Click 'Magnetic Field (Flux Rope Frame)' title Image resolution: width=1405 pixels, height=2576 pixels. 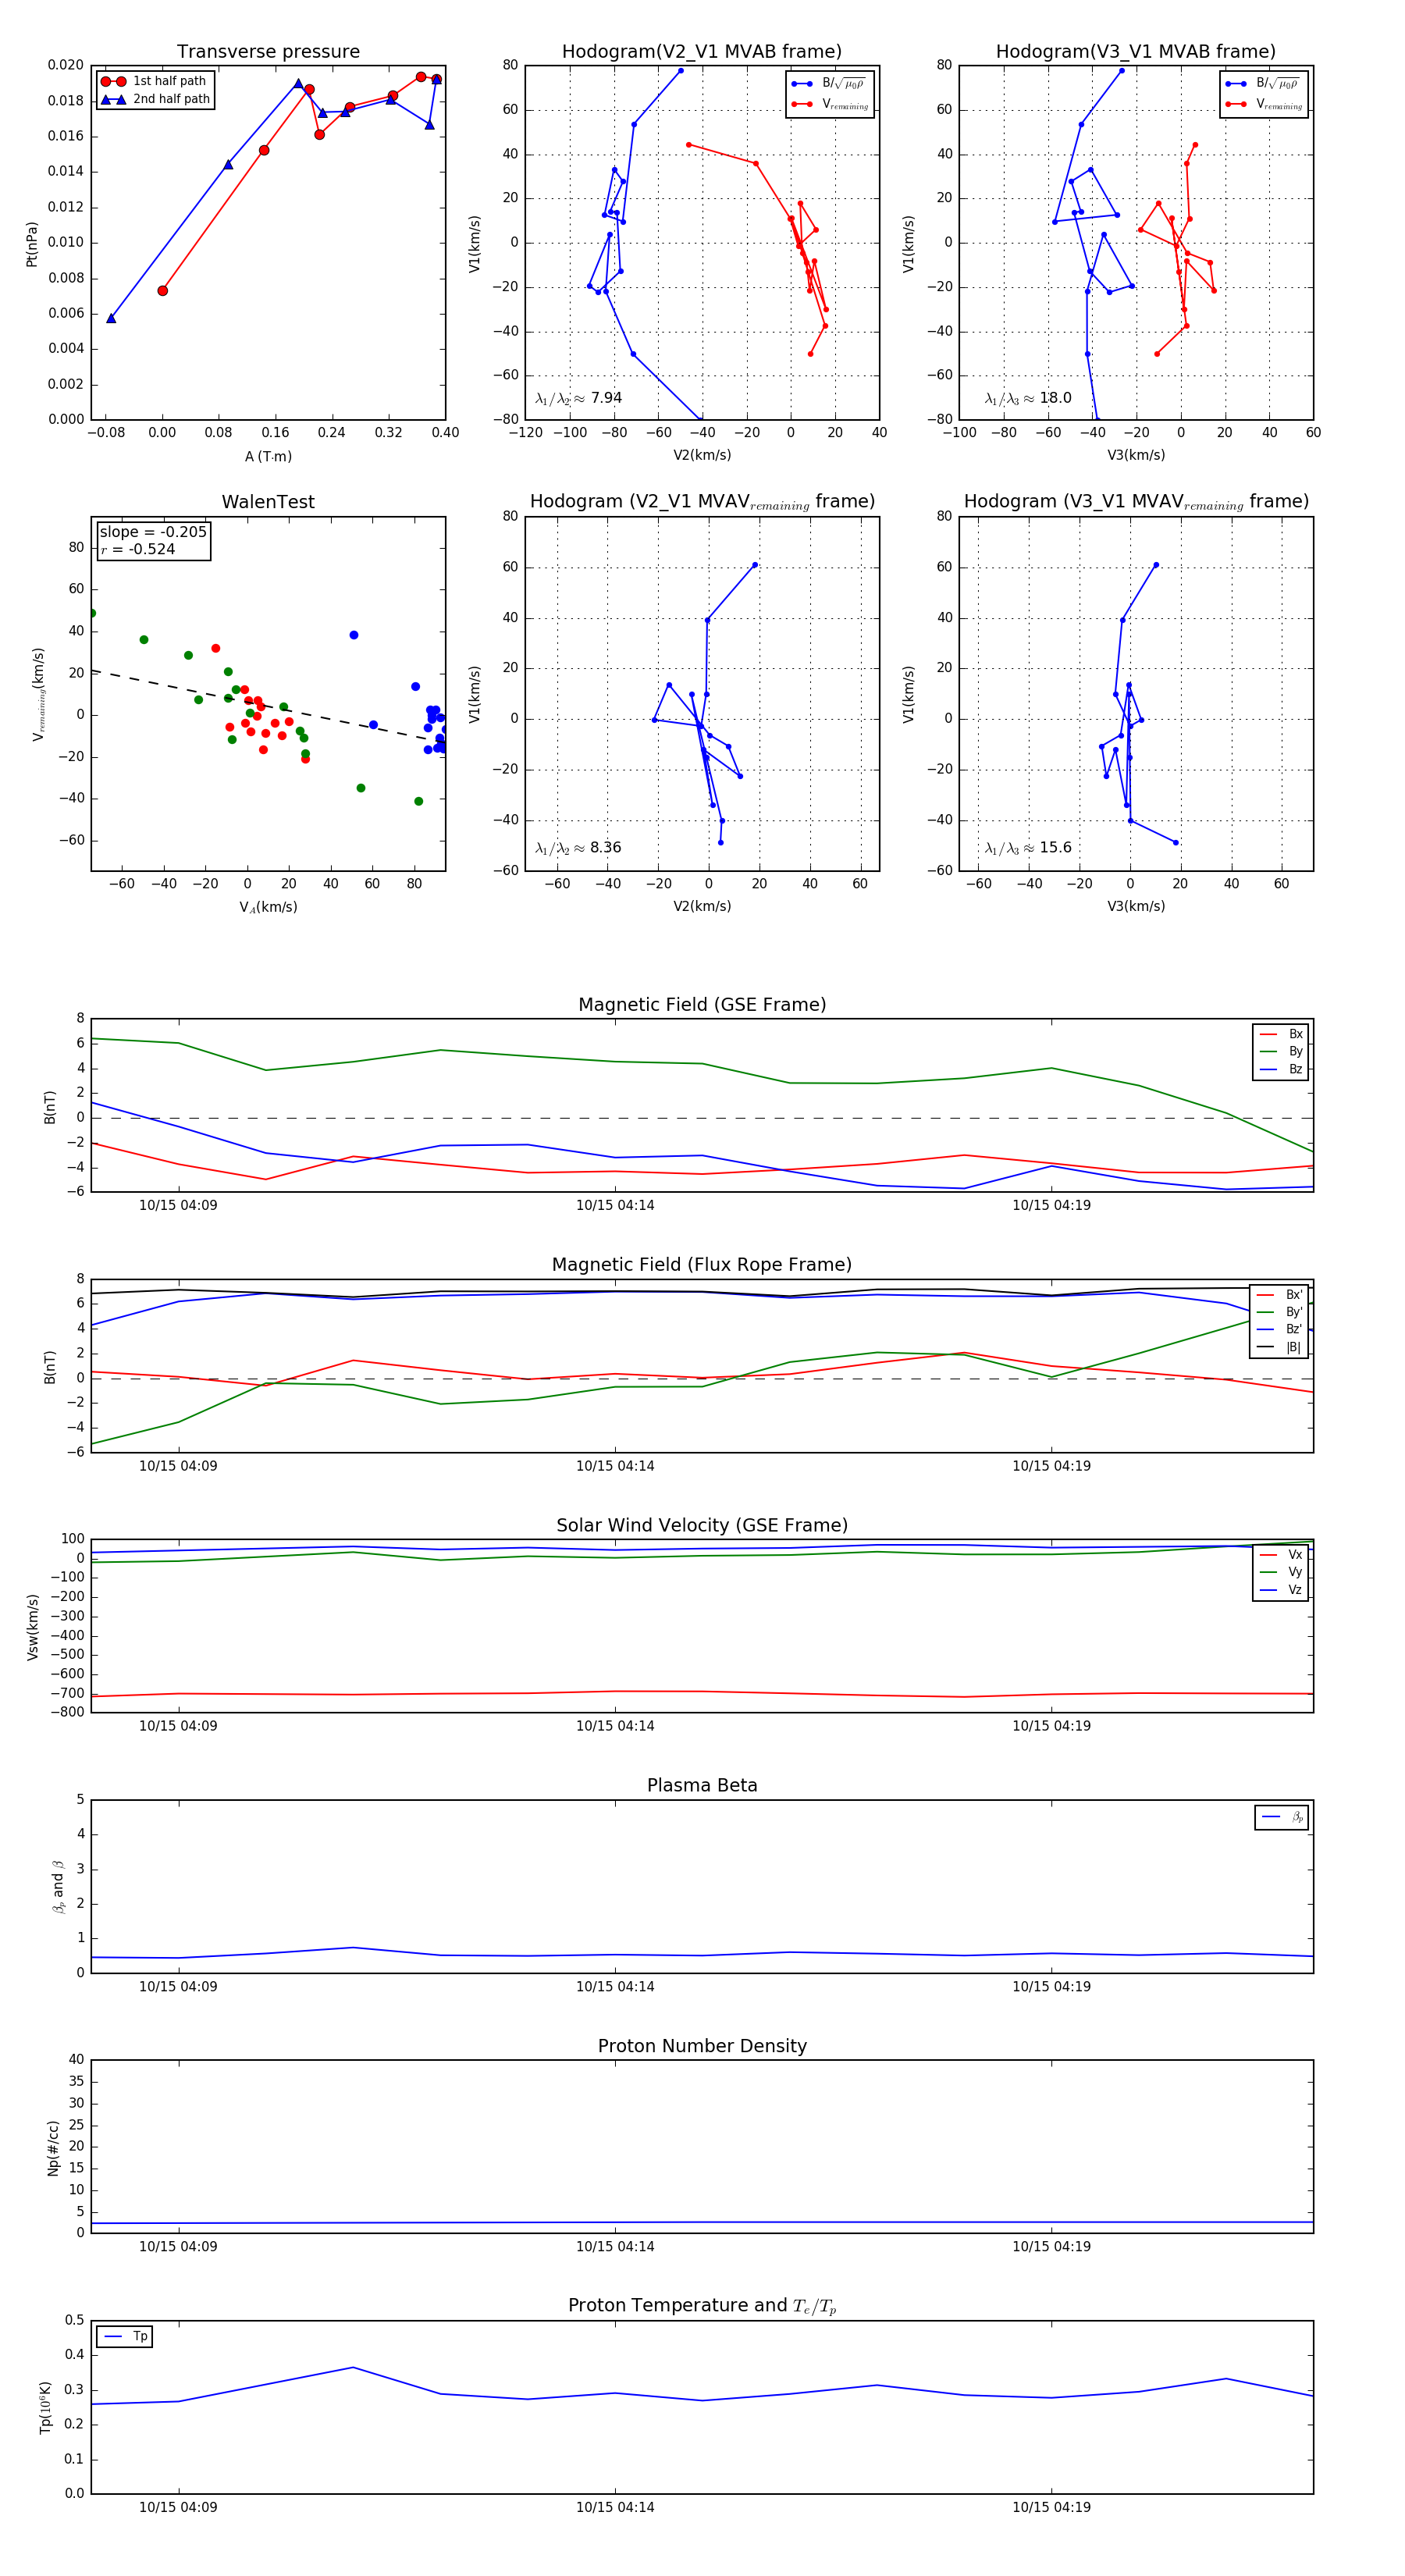click(x=702, y=1265)
